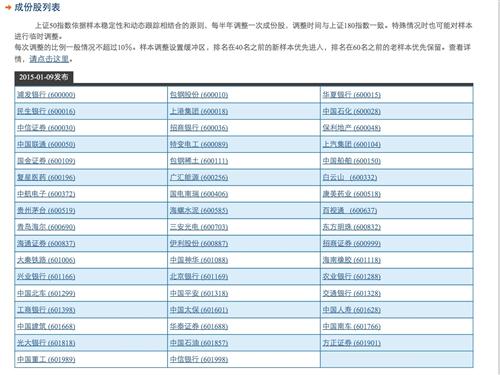Open 中国船舶 (600150) stock link
The height and width of the screenshot is (375, 500).
[x=351, y=161]
